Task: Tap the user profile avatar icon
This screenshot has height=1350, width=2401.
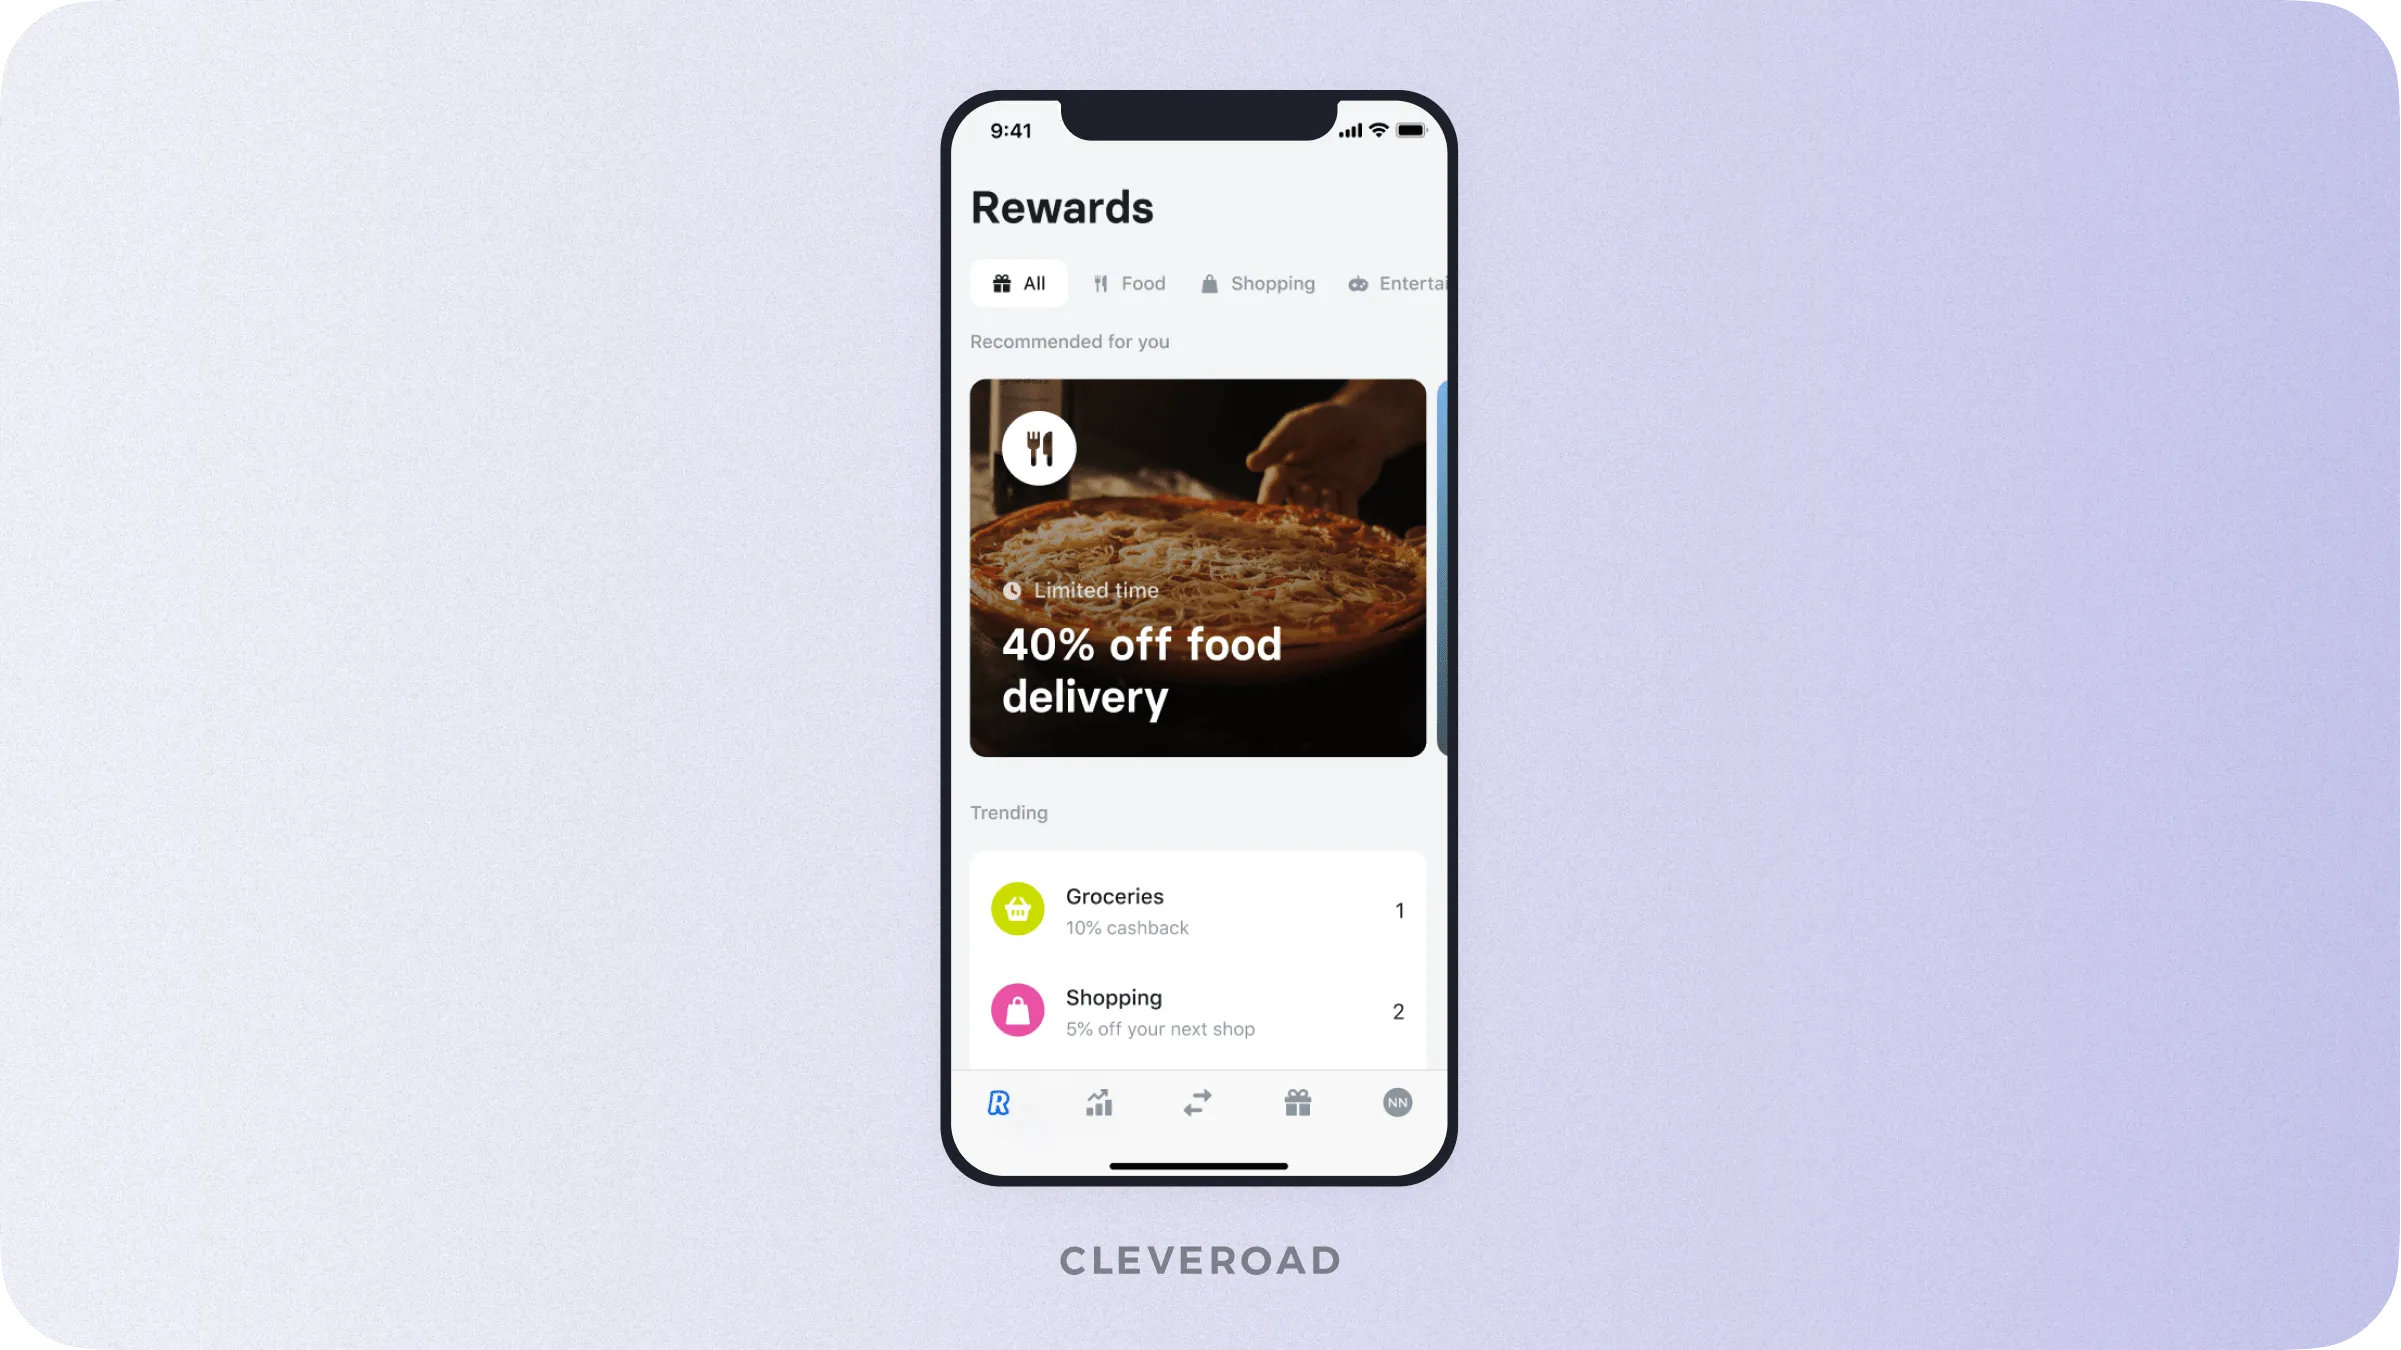Action: (1398, 1103)
